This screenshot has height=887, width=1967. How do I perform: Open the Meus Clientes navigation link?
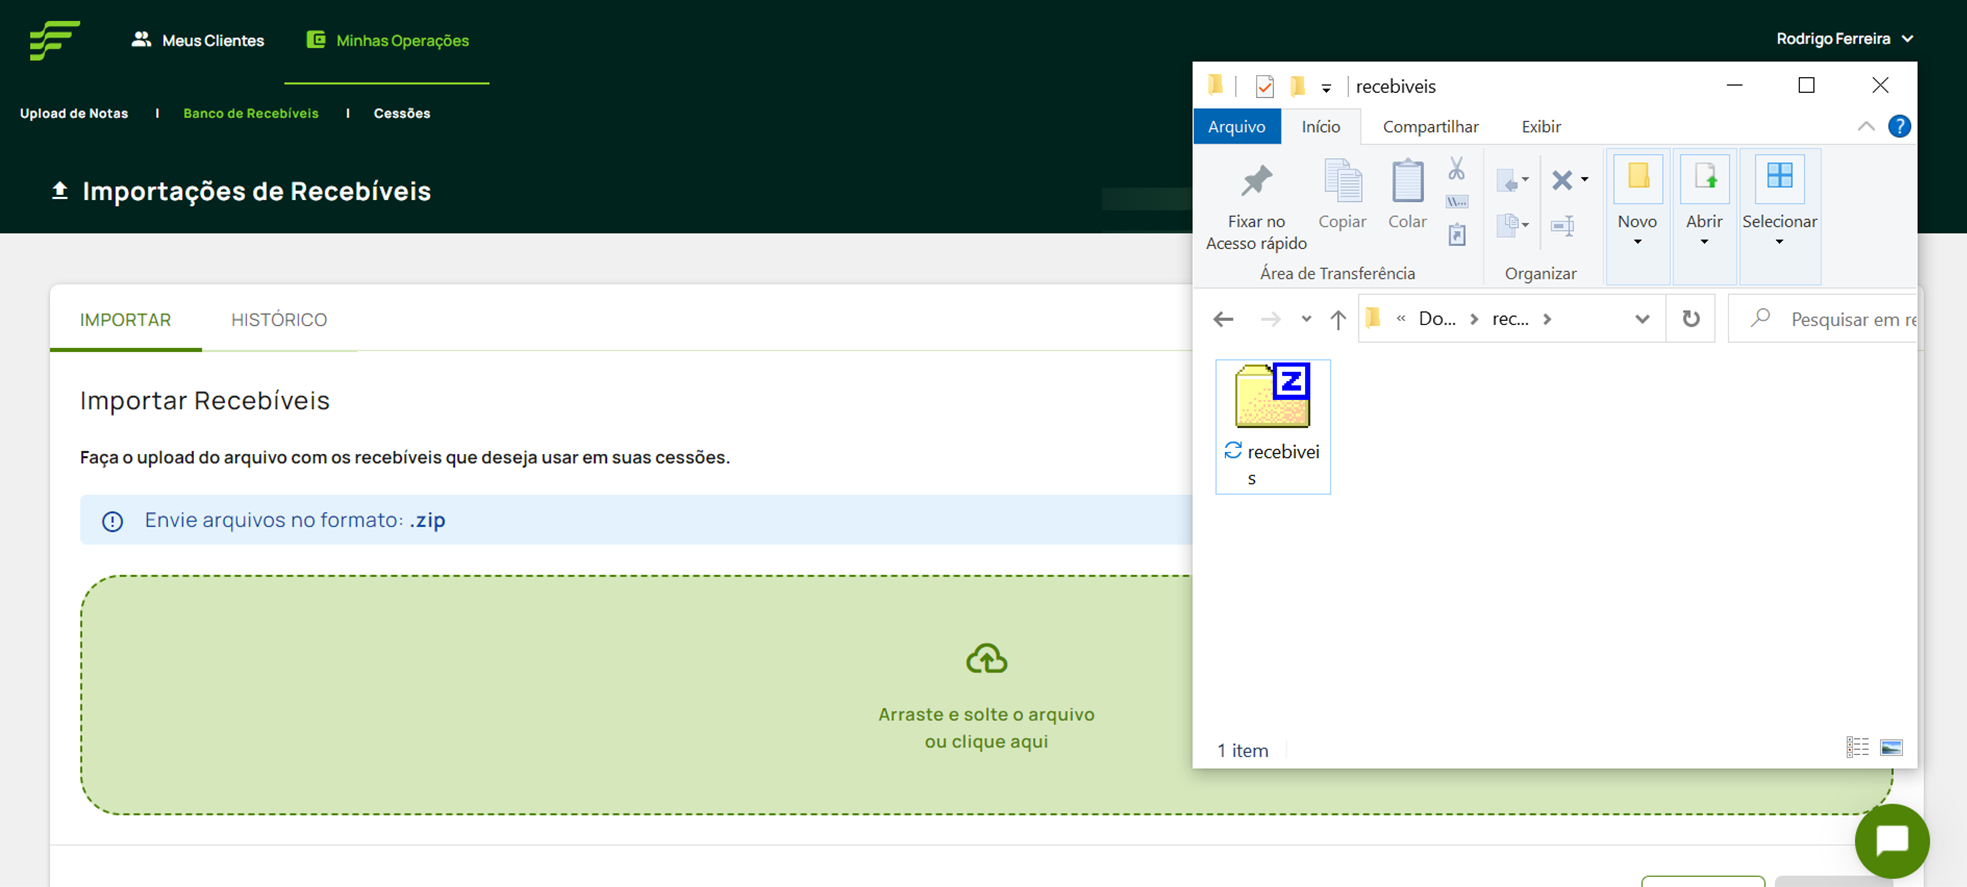coord(198,40)
